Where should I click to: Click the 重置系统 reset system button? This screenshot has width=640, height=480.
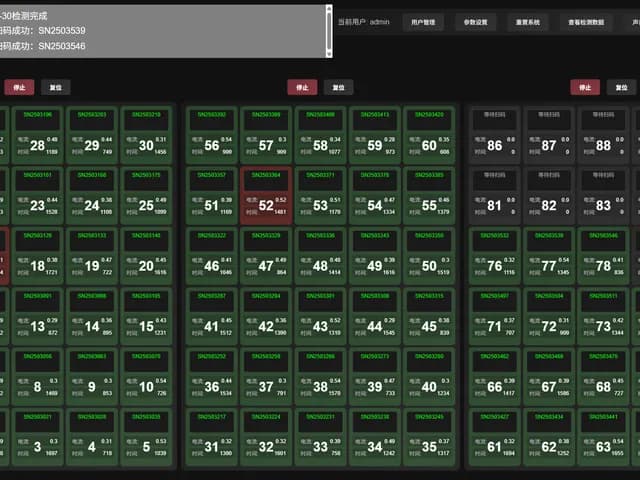pyautogui.click(x=527, y=22)
